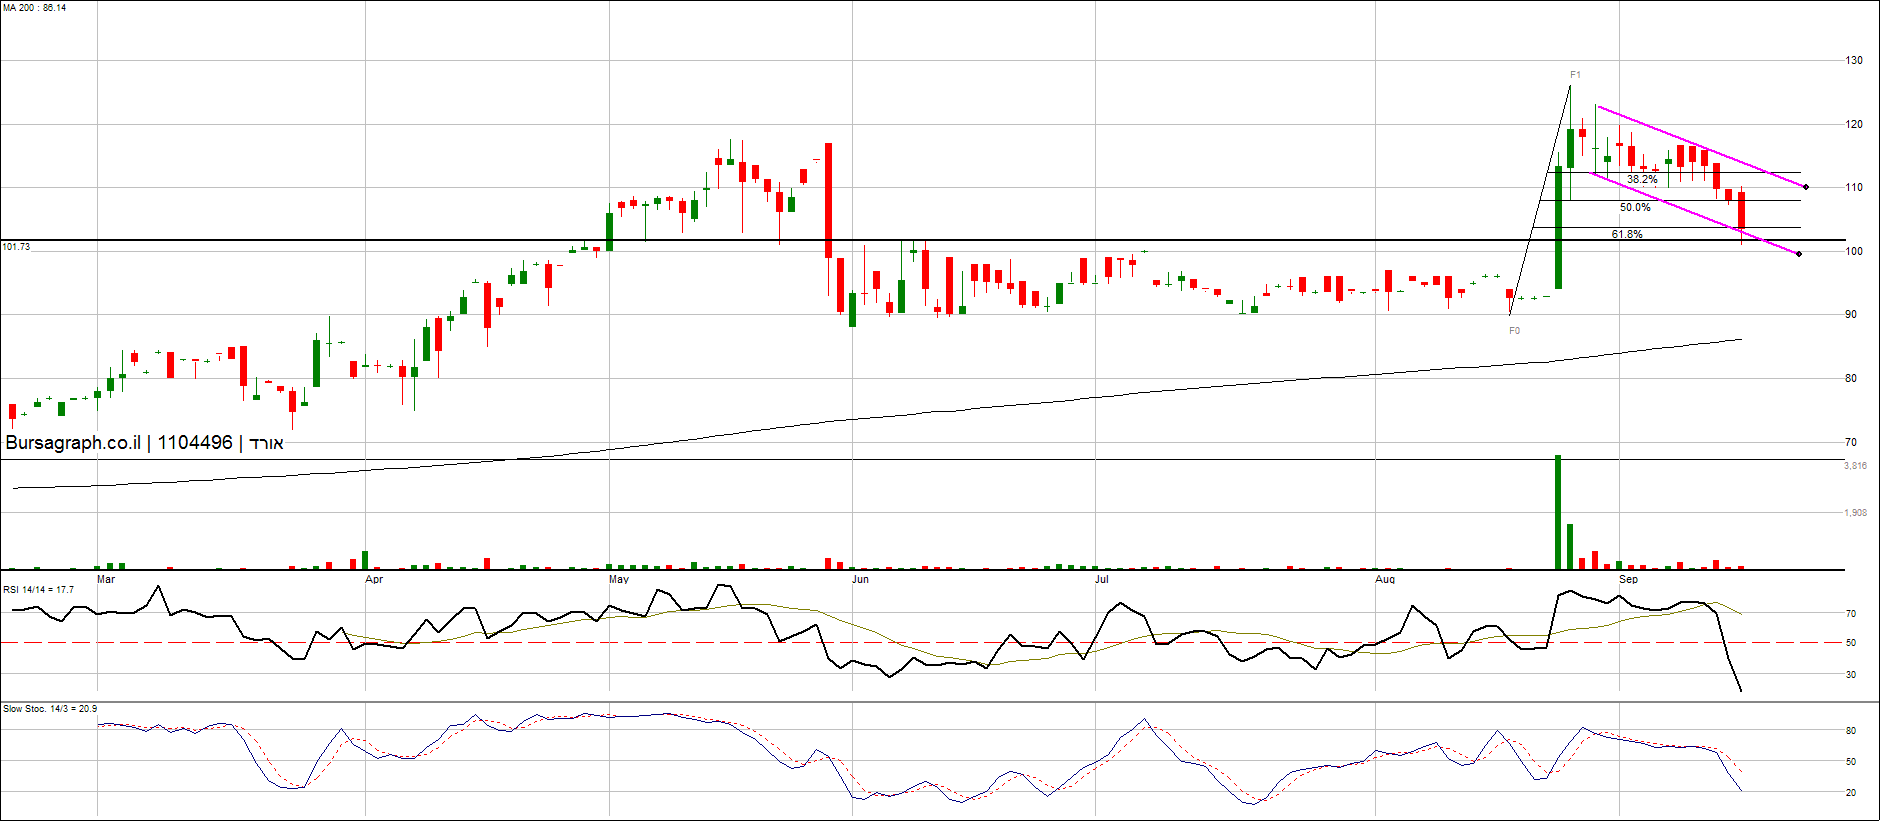Select the Sep label on the time axis
Viewport: 1880px width, 821px height.
(x=1628, y=580)
